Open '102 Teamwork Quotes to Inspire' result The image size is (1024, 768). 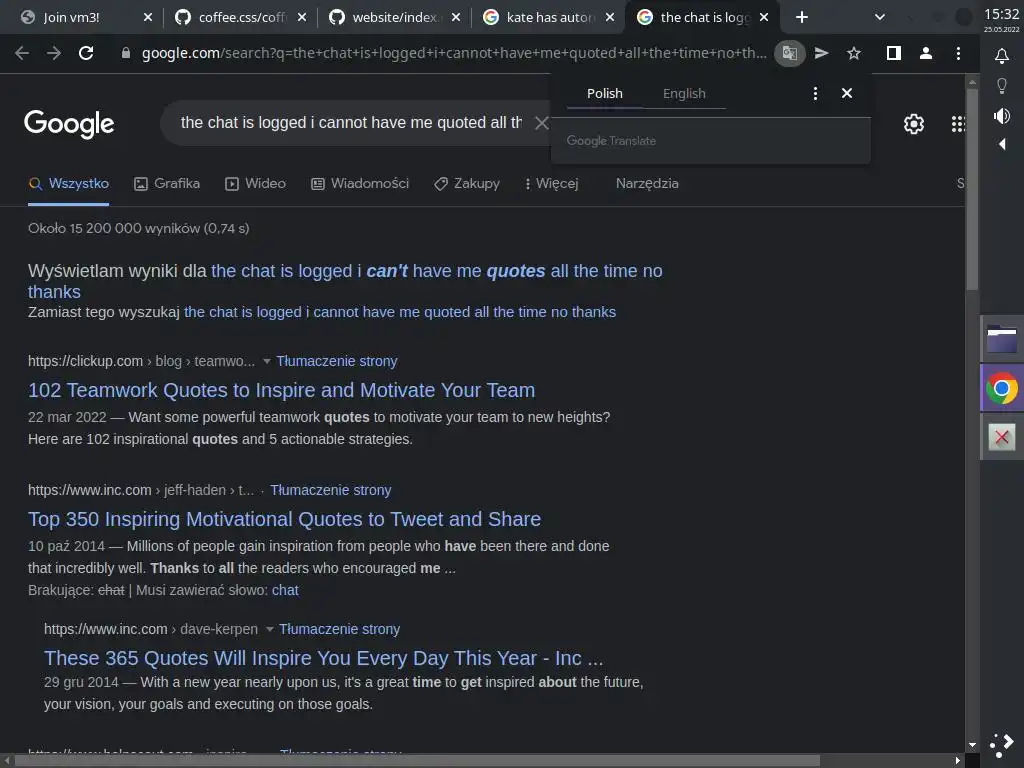(x=281, y=390)
